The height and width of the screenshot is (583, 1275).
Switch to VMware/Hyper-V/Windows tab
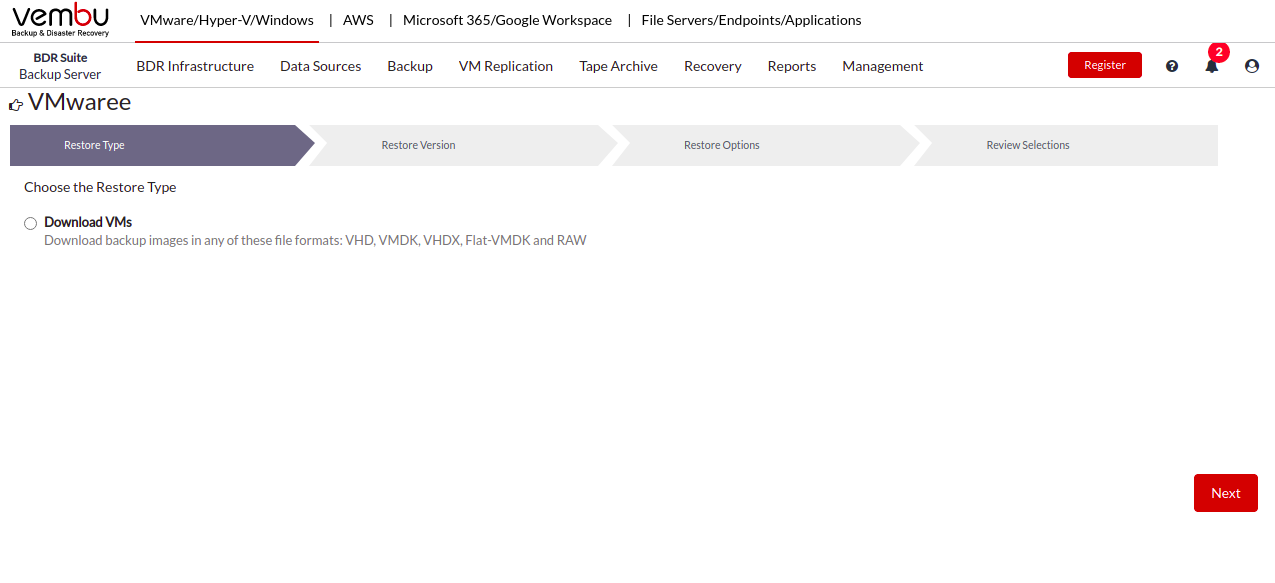click(x=227, y=20)
